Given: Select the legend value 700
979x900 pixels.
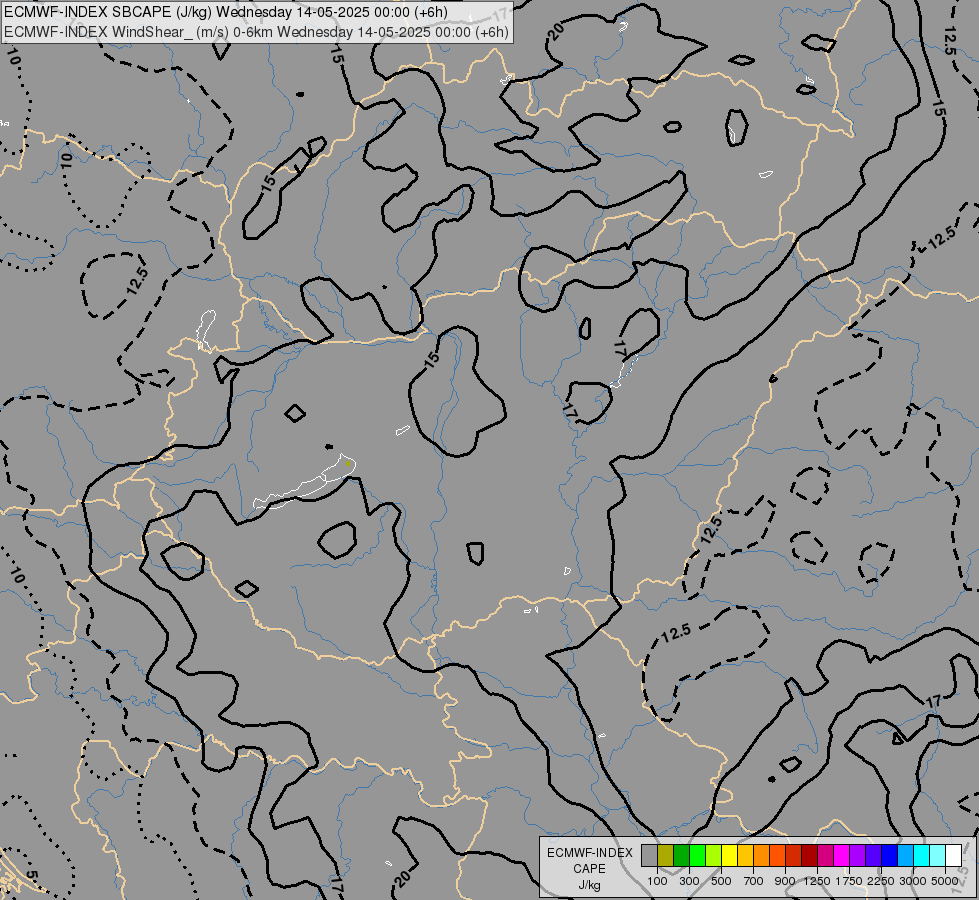Looking at the screenshot, I should click(x=754, y=881).
